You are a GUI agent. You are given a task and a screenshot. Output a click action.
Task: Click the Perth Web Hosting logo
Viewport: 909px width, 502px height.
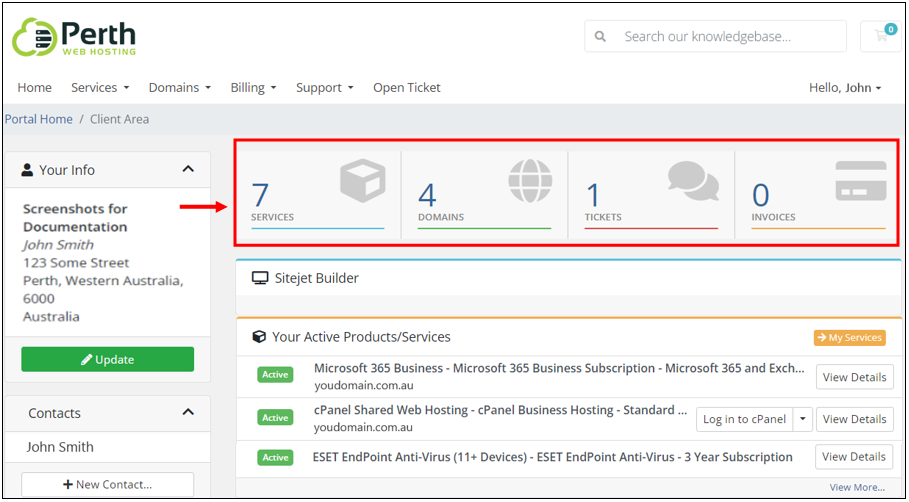click(74, 37)
